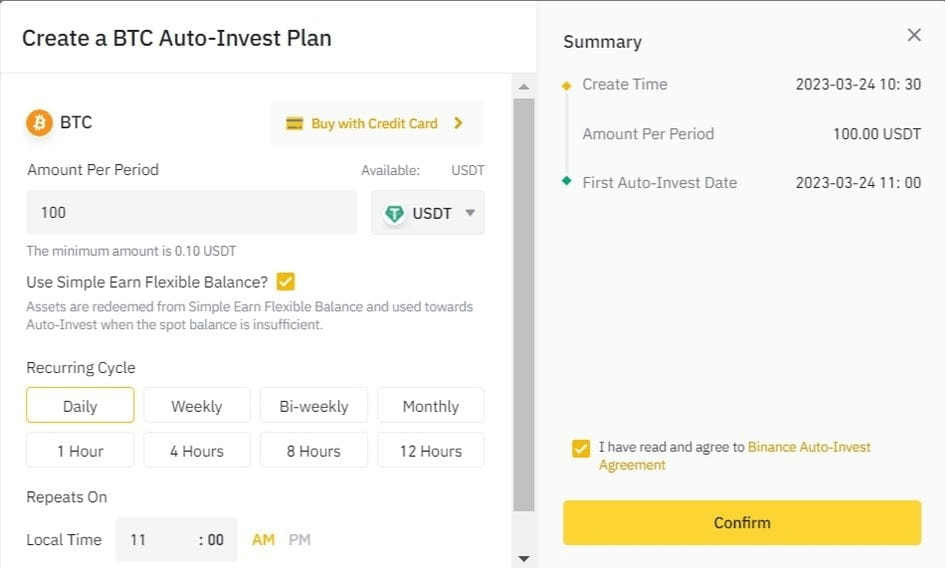The image size is (950, 574).
Task: Click the Buy with Credit Card button
Action: tap(375, 123)
